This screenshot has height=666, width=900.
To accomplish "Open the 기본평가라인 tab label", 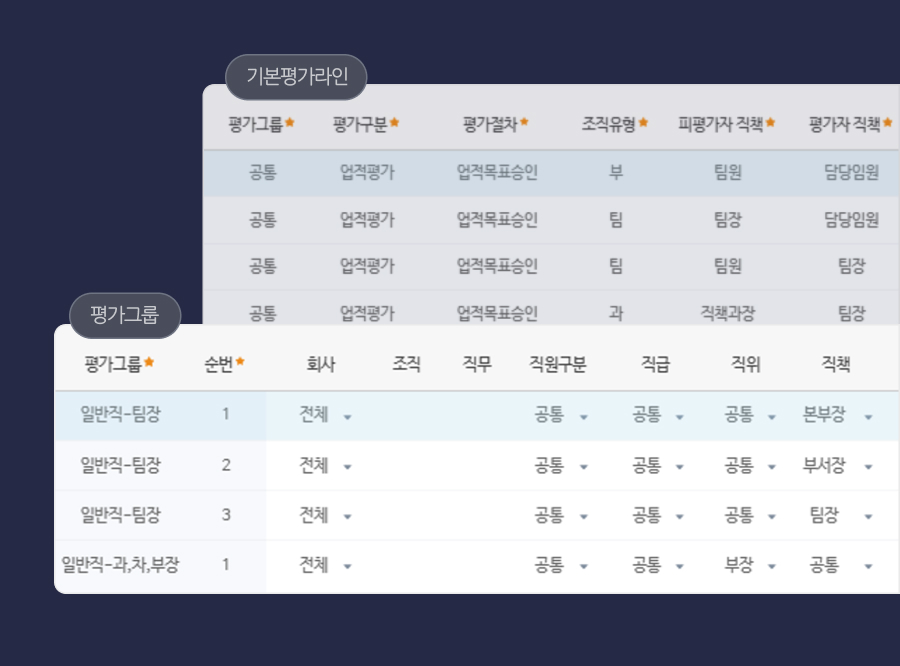I will (x=296, y=77).
